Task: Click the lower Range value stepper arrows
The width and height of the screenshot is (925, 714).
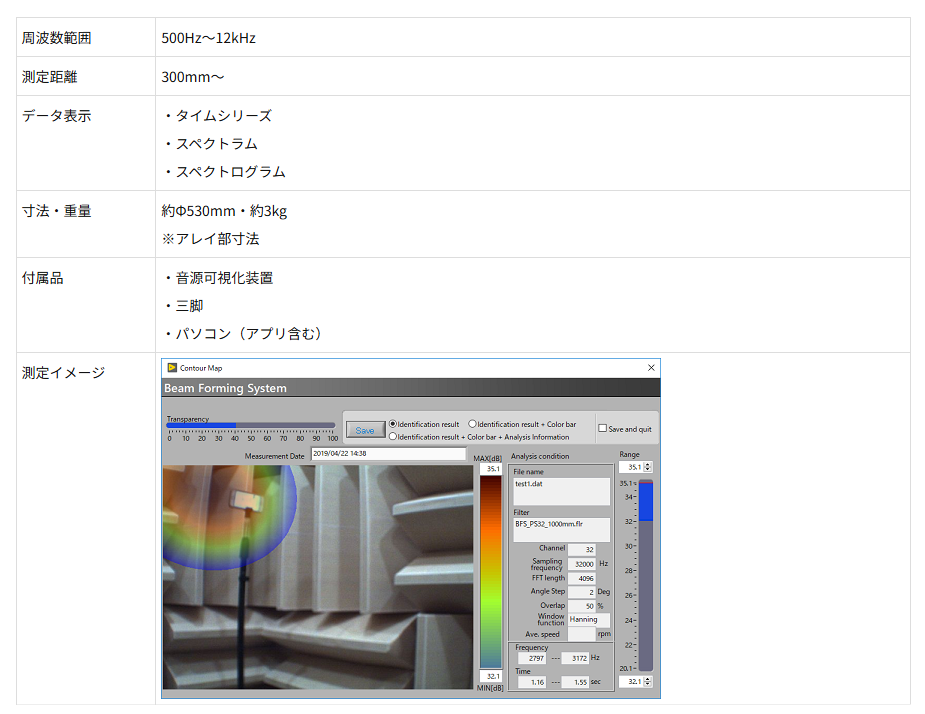Action: [x=649, y=681]
